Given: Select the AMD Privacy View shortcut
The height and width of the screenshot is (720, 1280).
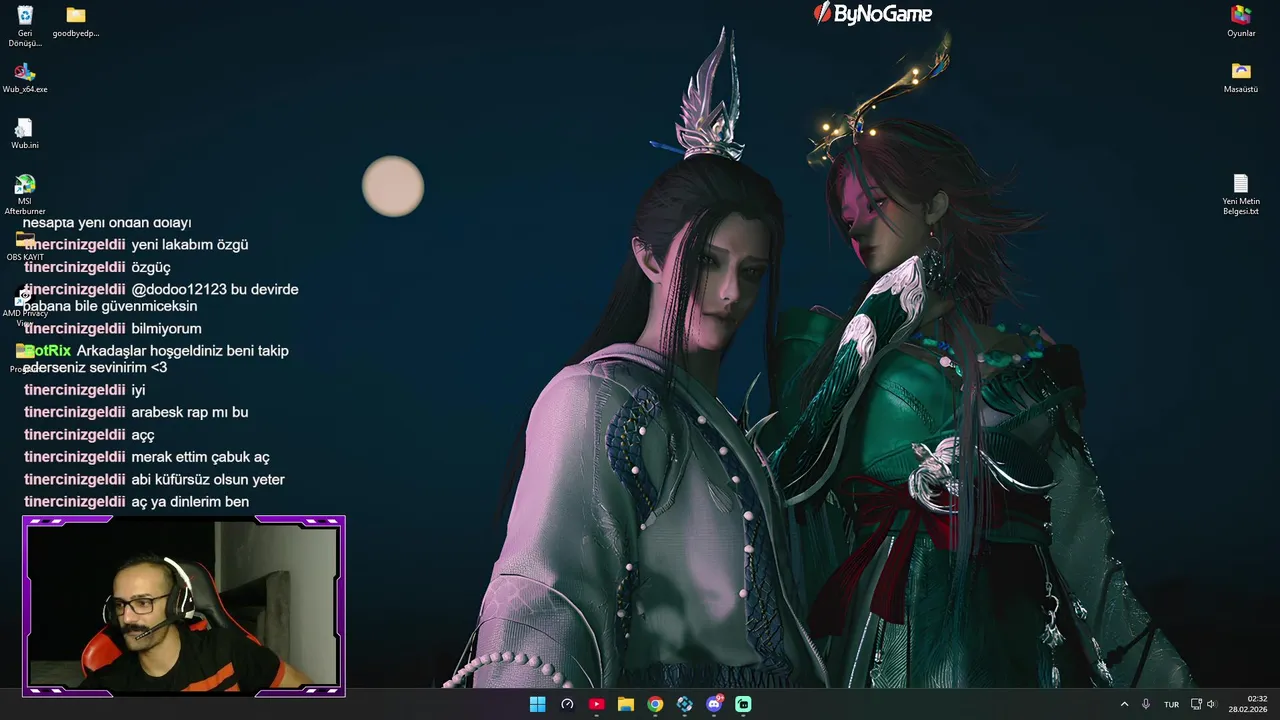Looking at the screenshot, I should (x=25, y=308).
